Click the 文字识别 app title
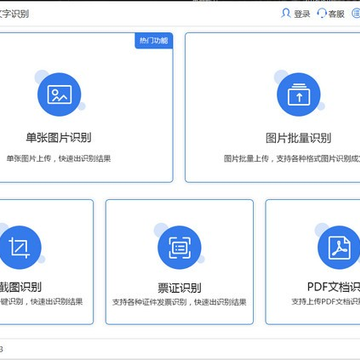Viewport: 360px width, 360px height. tap(14, 14)
